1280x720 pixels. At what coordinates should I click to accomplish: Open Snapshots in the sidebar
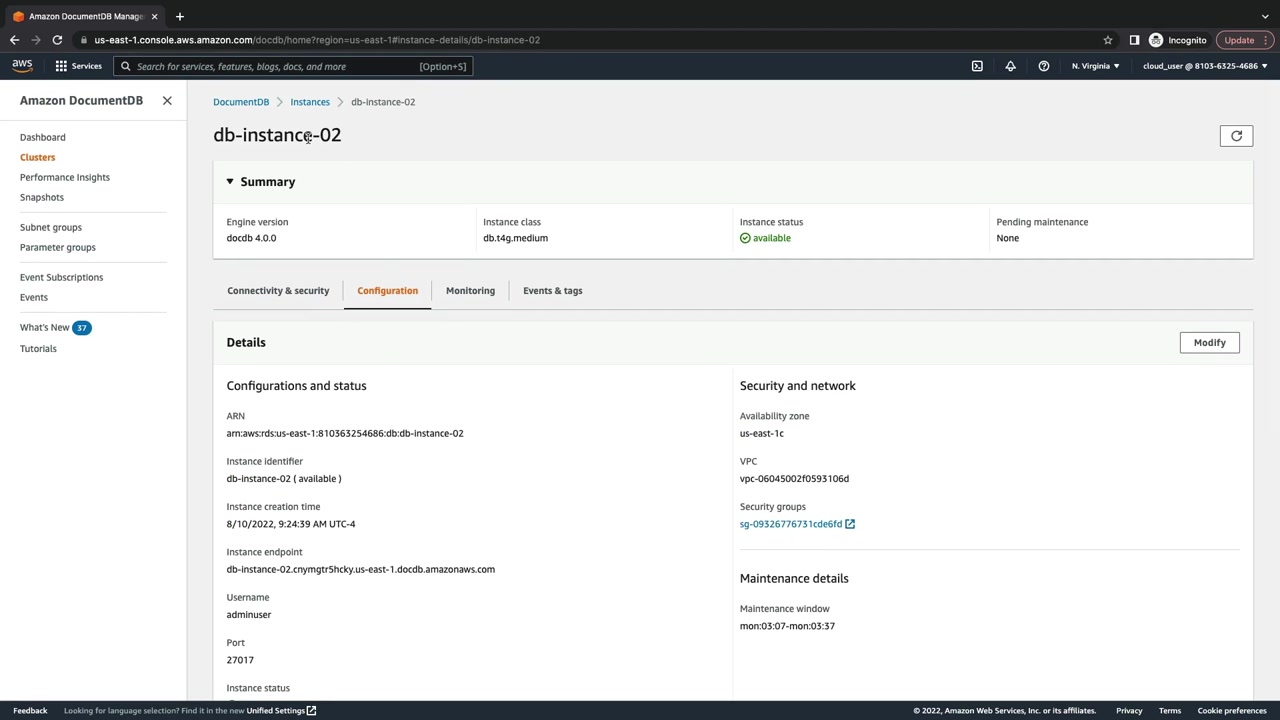coord(42,197)
